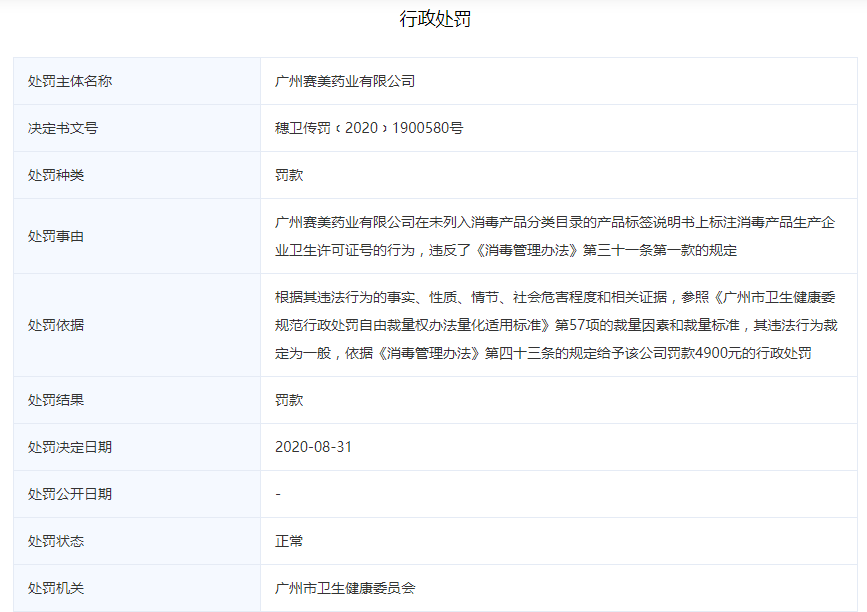
Task: Select the 处罚公开日期 label
Action: click(x=70, y=494)
